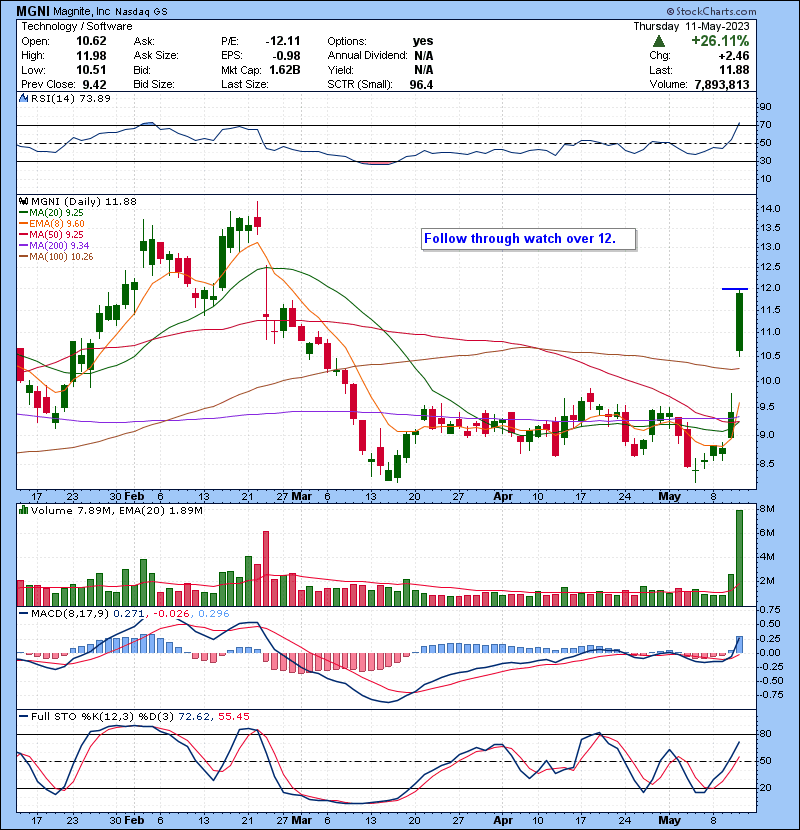Click the MACD 0.50 axis label

coord(770,624)
